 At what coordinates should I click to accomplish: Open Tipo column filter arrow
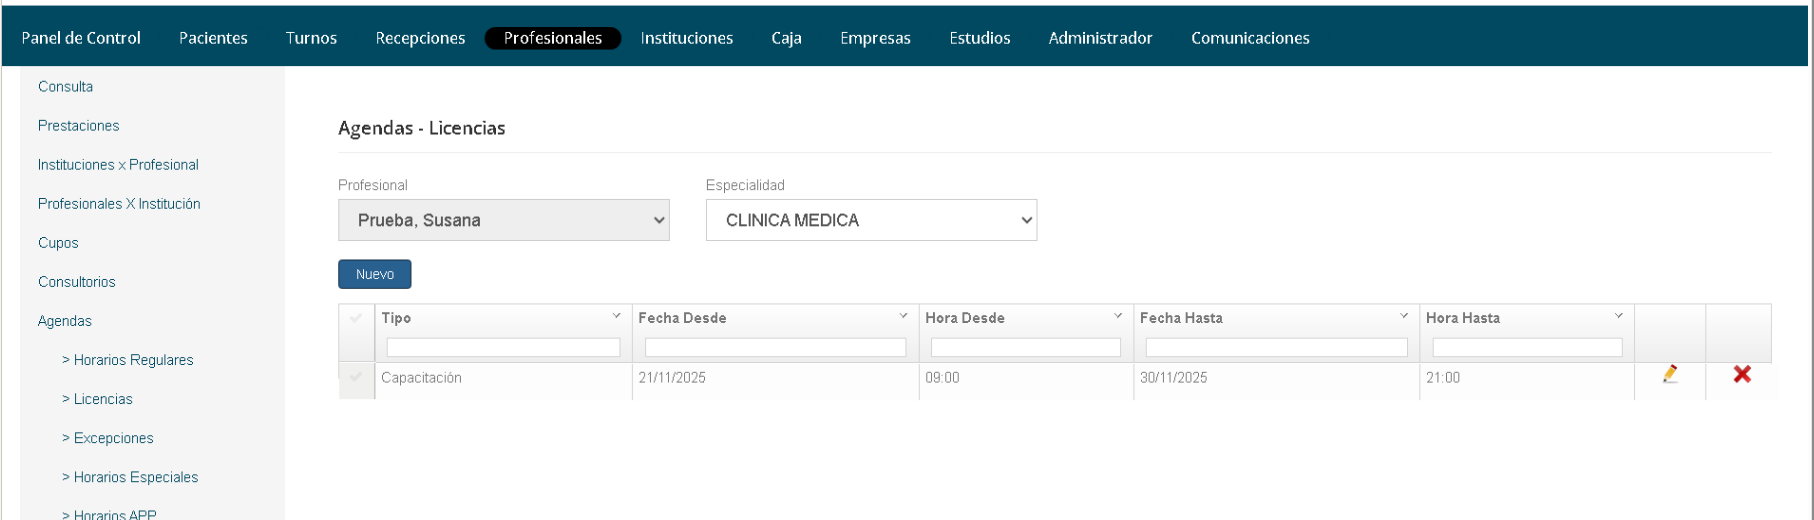coord(616,316)
